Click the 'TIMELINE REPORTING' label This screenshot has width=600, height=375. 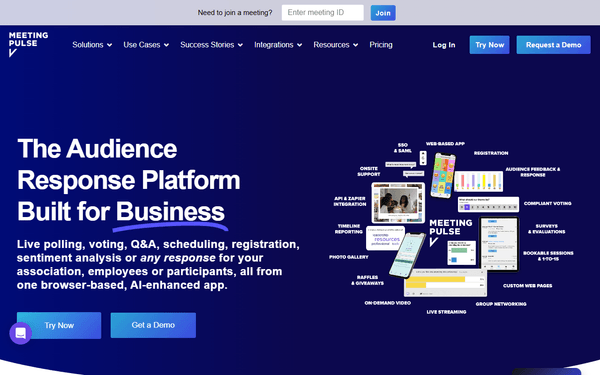[349, 229]
